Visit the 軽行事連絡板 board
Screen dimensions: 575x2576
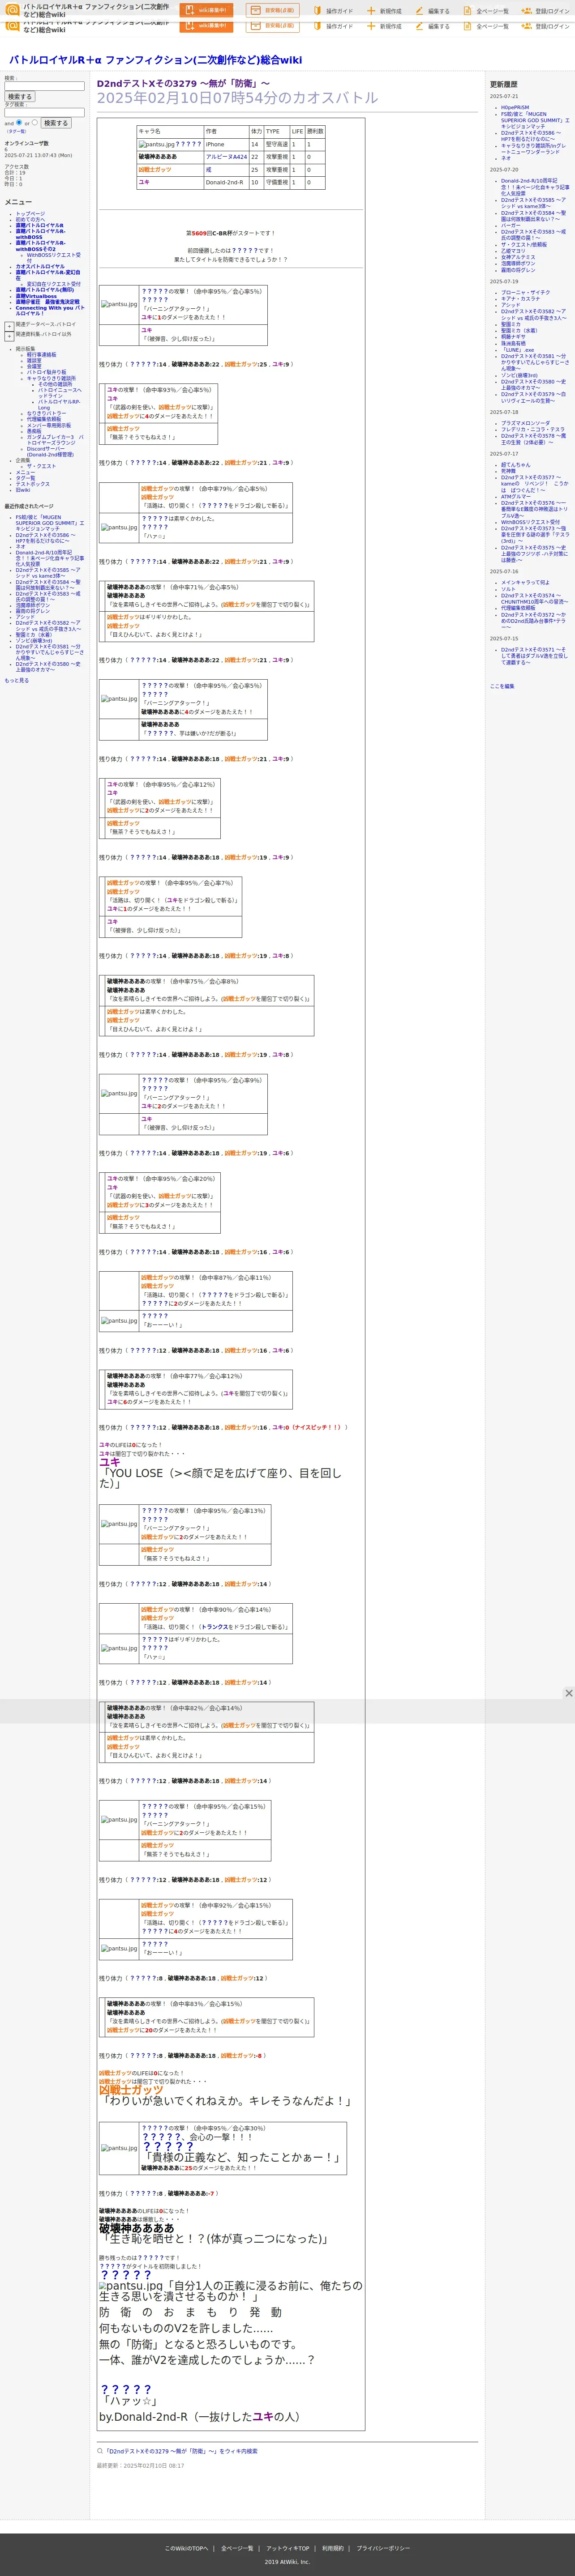pos(41,354)
